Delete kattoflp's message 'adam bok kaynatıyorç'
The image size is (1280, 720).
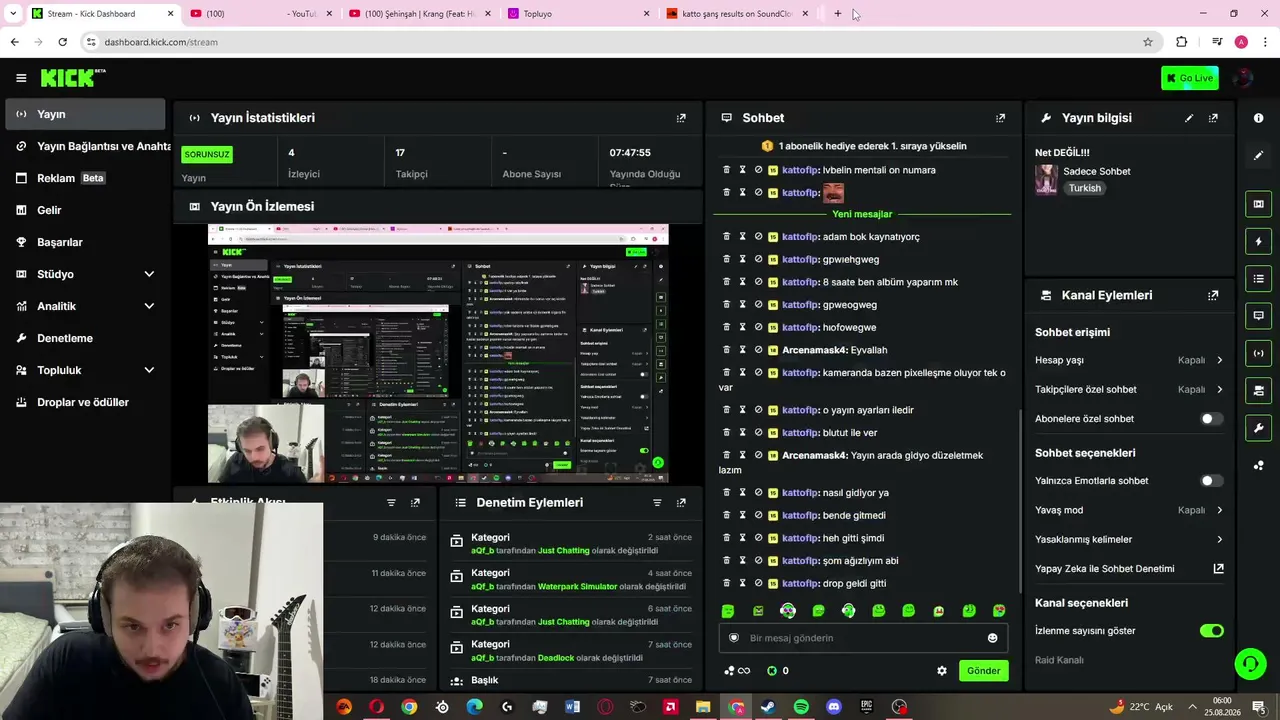pos(726,237)
